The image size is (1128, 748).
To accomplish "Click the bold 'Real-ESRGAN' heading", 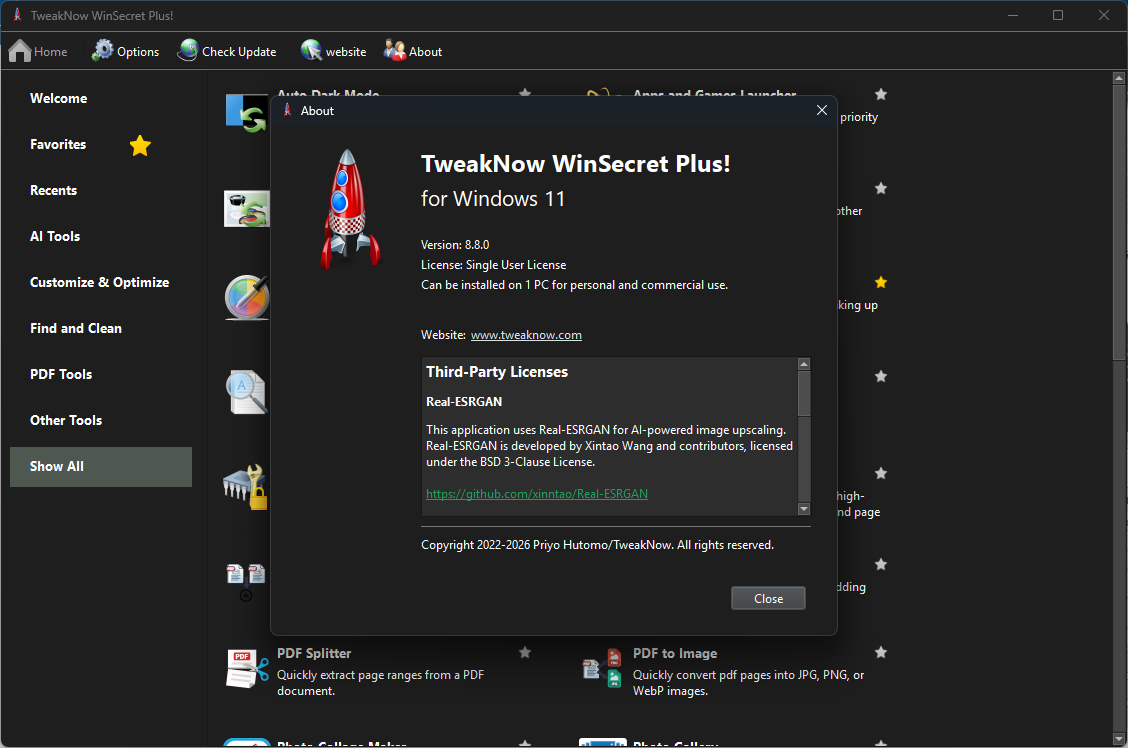I will 464,402.
